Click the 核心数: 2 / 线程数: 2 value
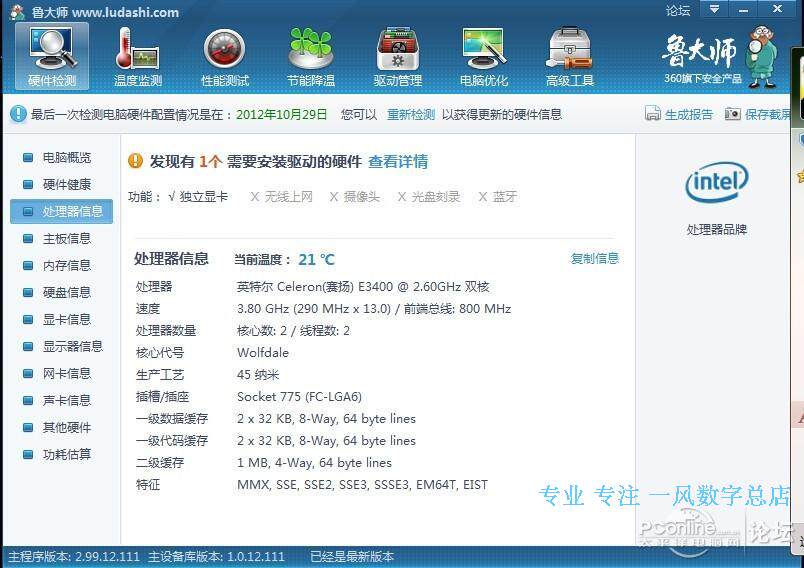804x568 pixels. point(293,331)
